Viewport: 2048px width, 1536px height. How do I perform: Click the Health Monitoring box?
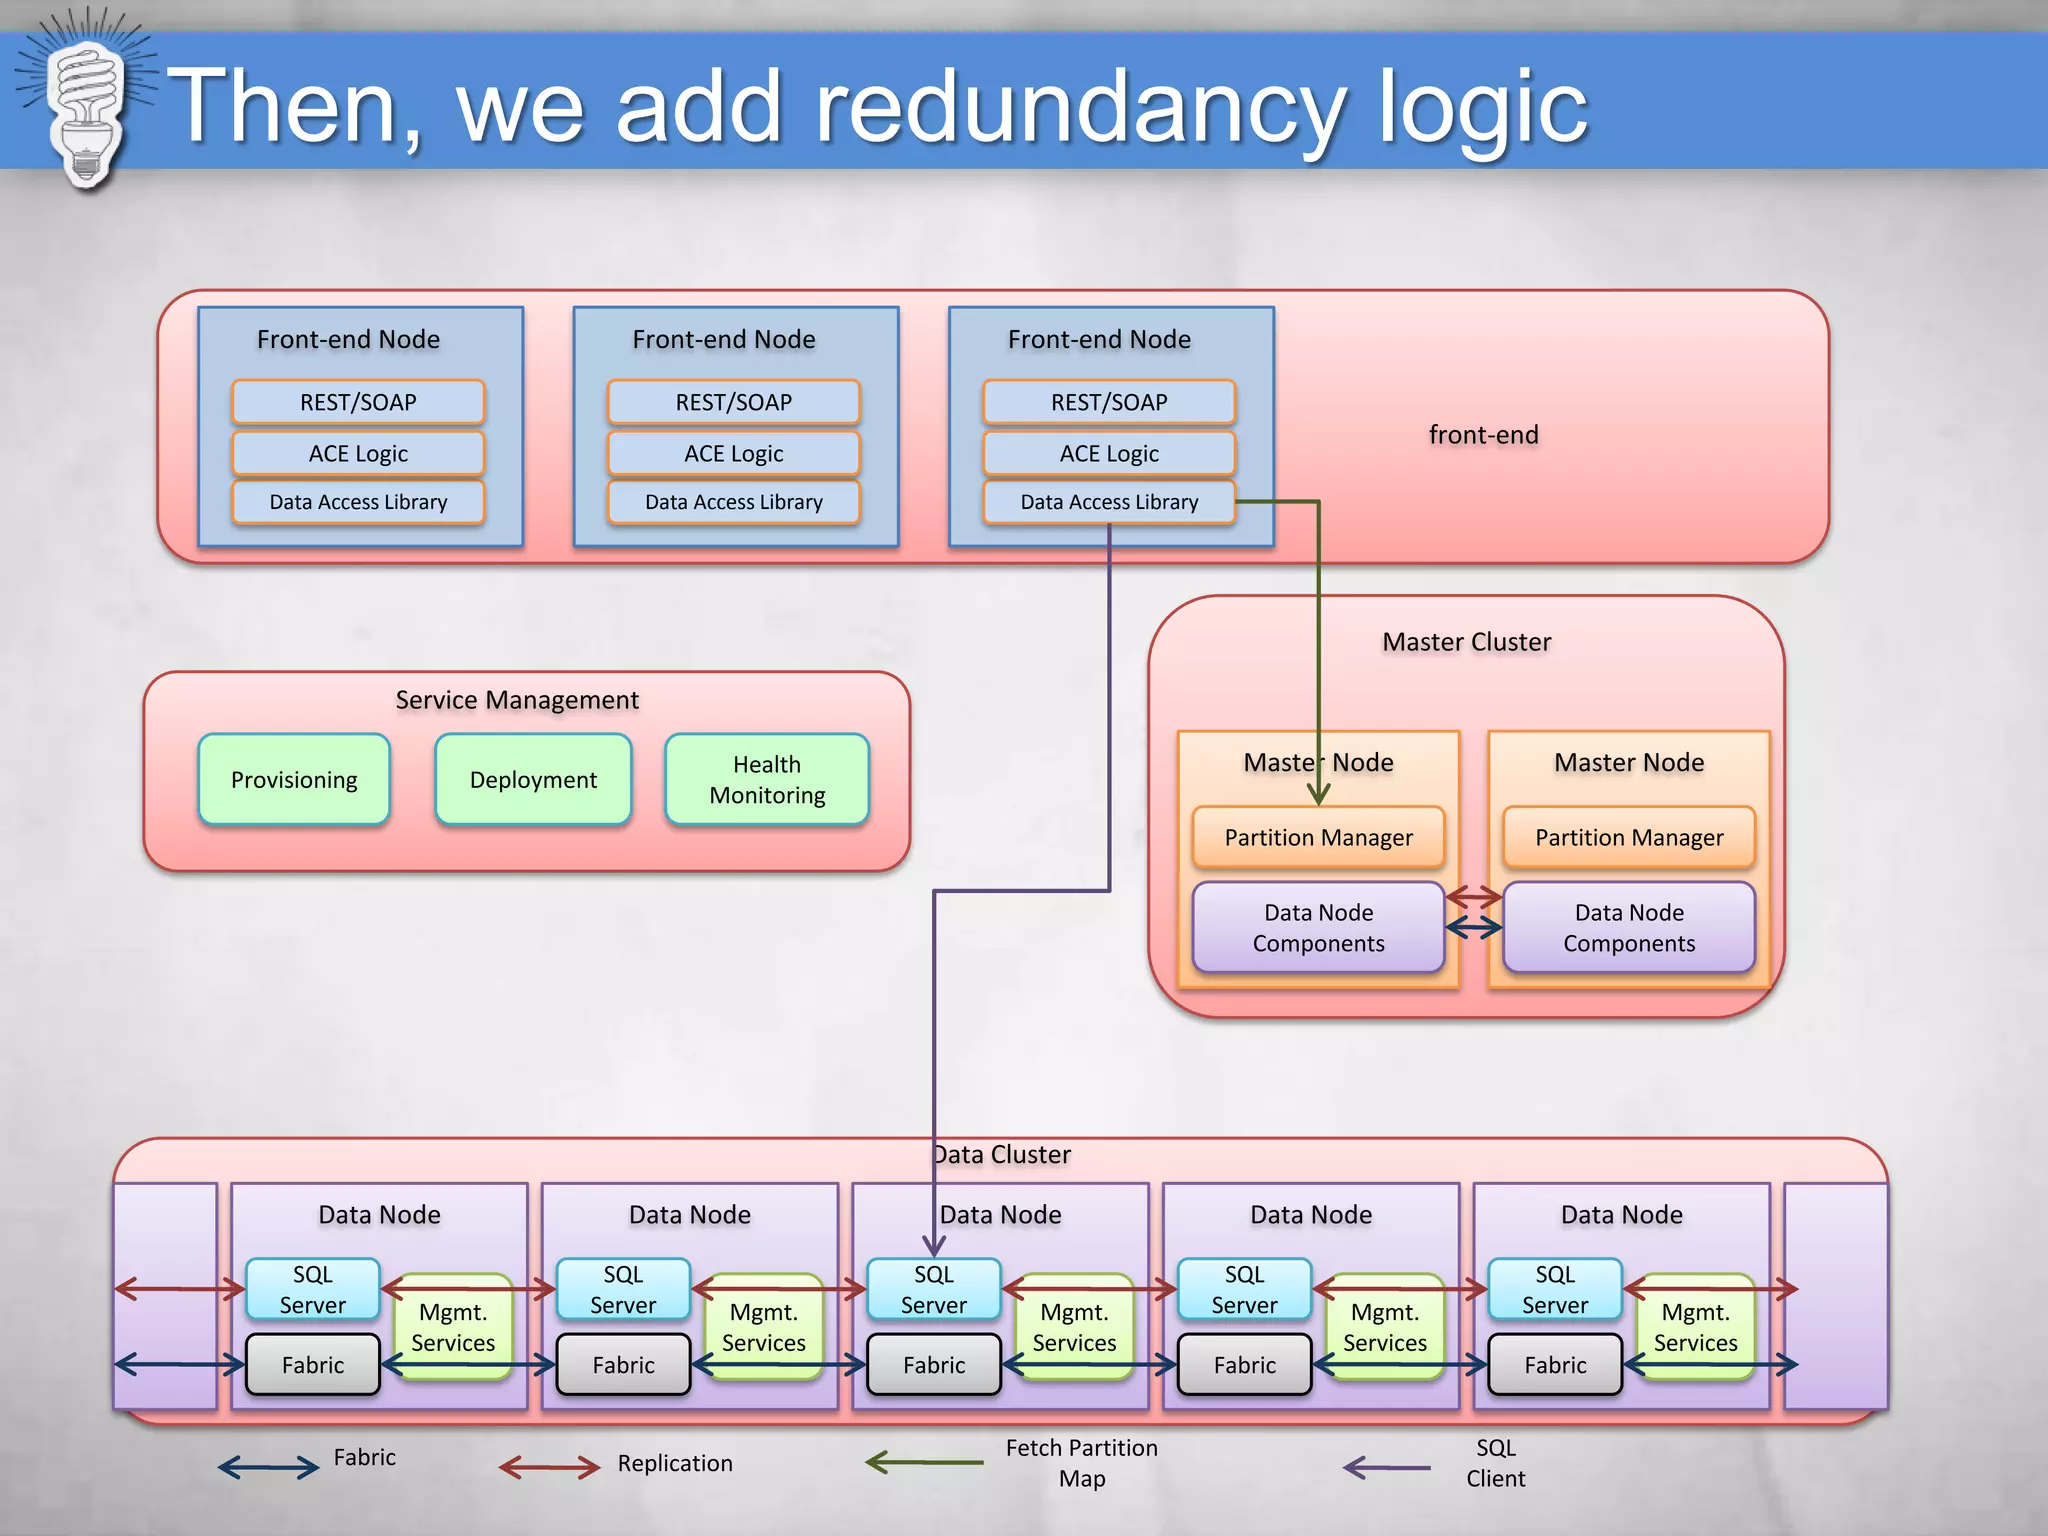[x=767, y=779]
